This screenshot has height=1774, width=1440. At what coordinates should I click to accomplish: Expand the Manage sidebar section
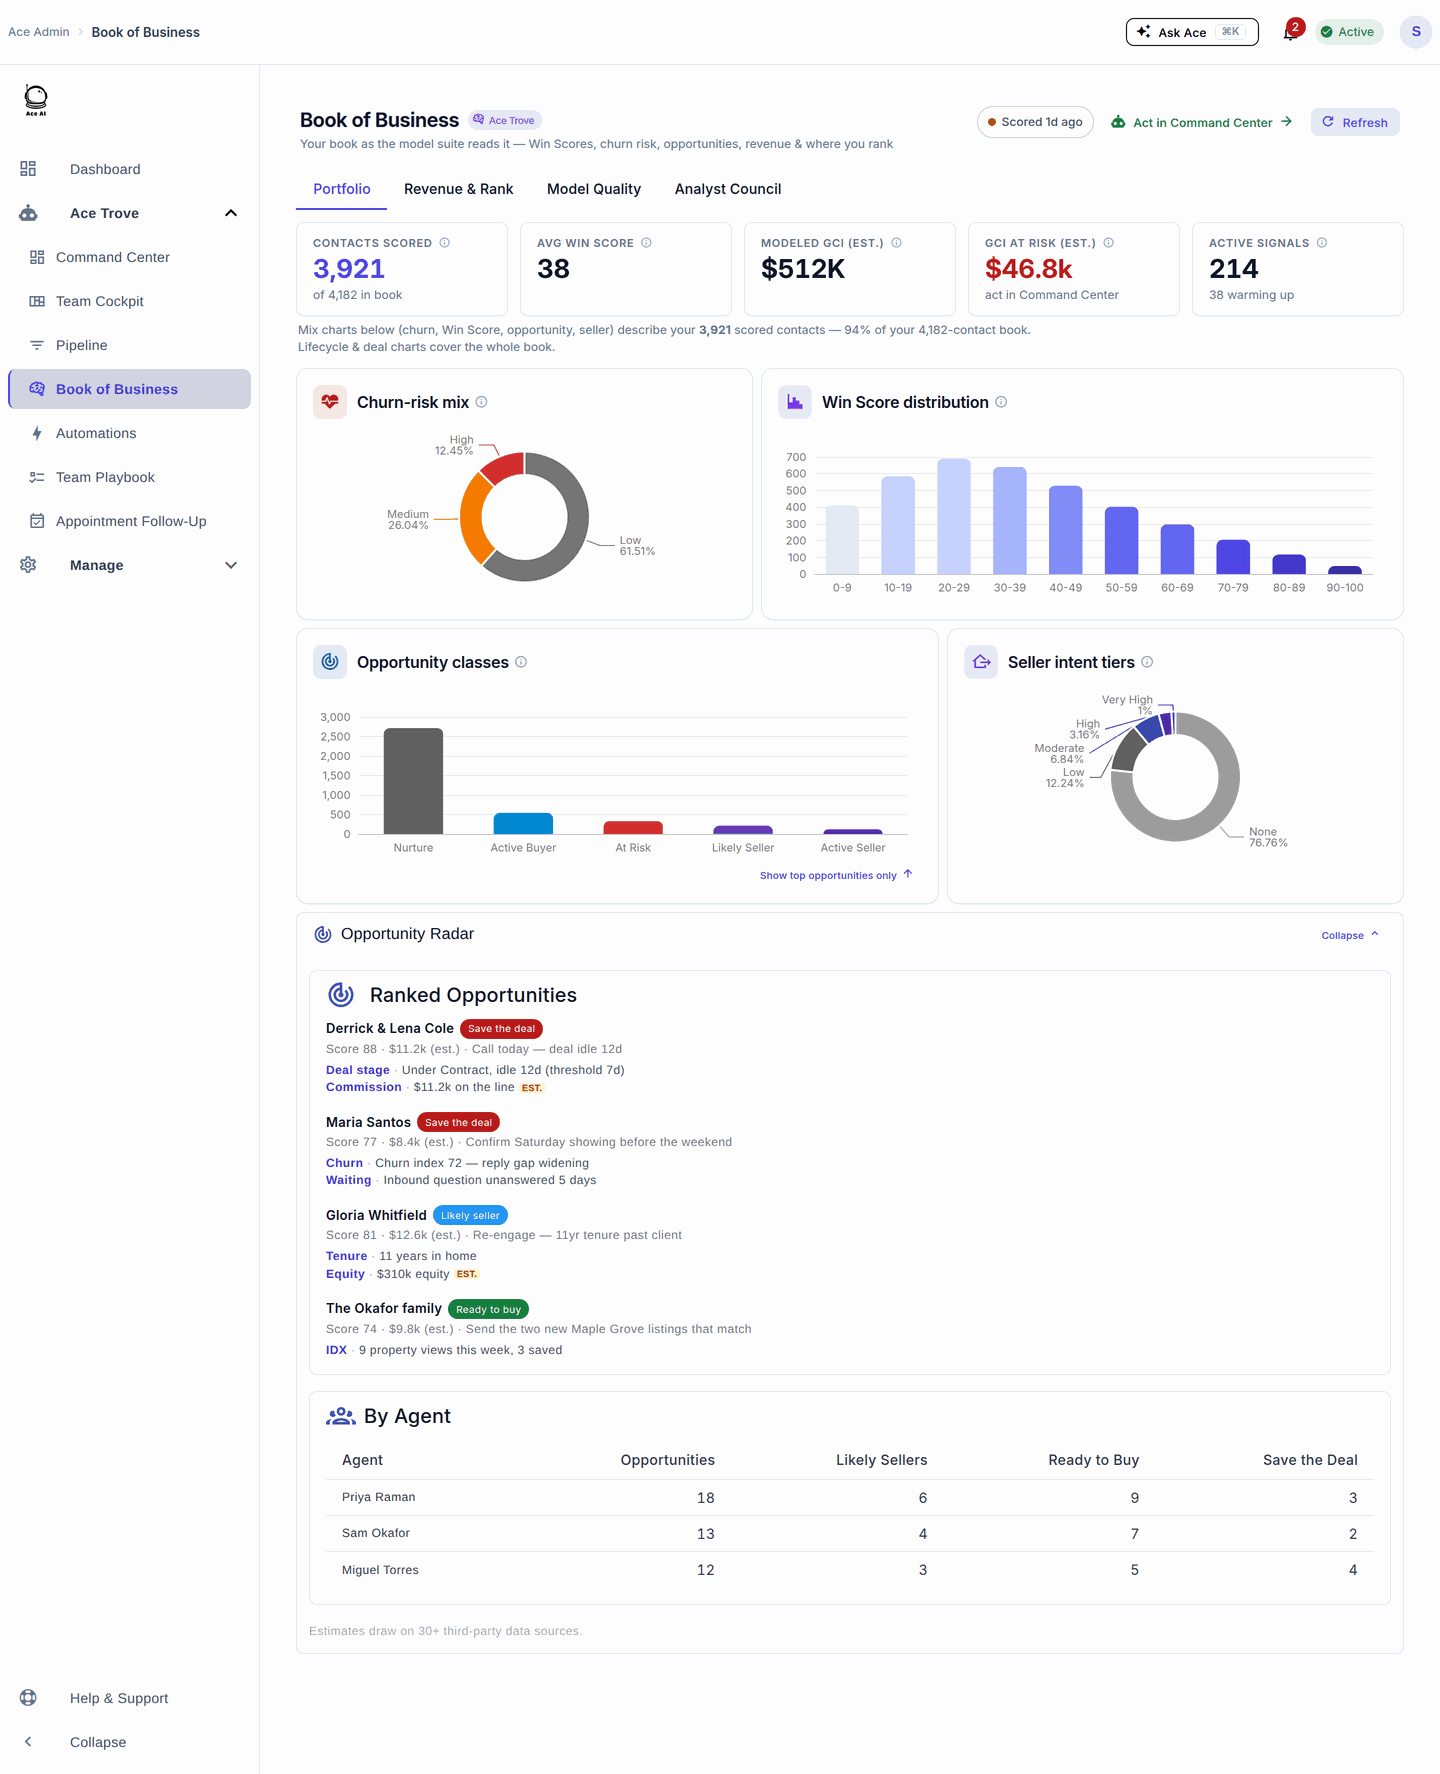(231, 565)
